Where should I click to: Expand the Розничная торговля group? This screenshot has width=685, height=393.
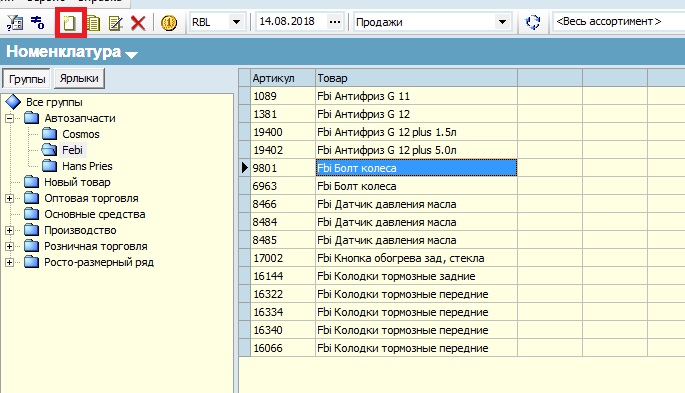[9, 247]
